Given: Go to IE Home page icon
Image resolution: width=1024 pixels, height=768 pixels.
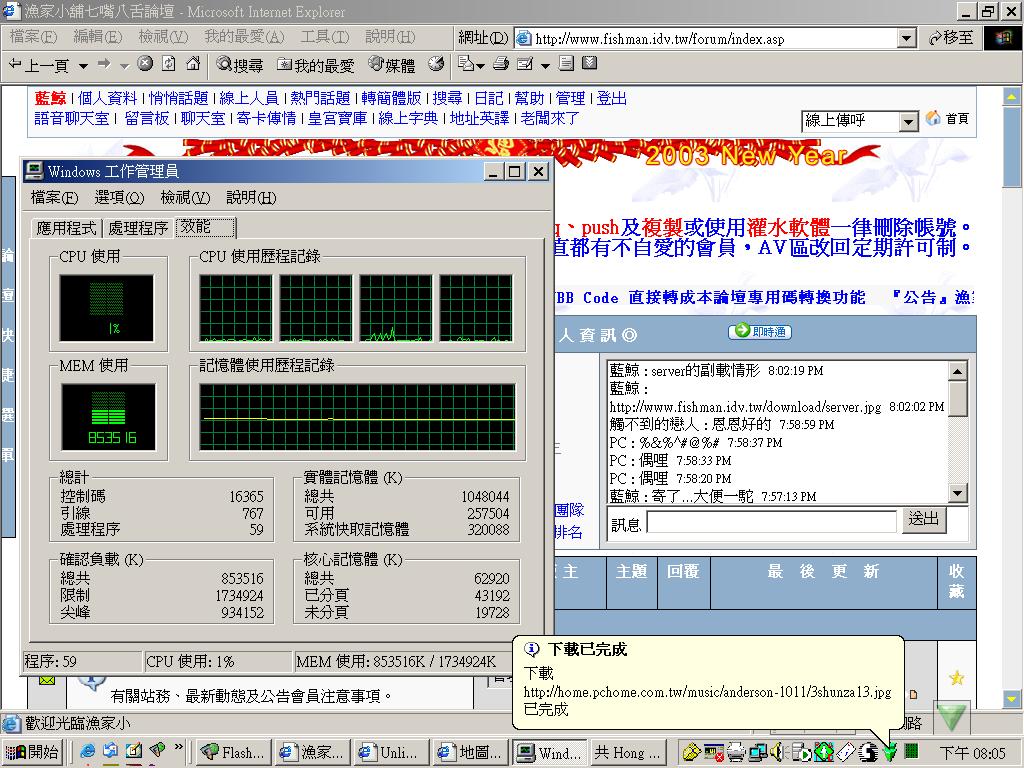Looking at the screenshot, I should pos(193,64).
